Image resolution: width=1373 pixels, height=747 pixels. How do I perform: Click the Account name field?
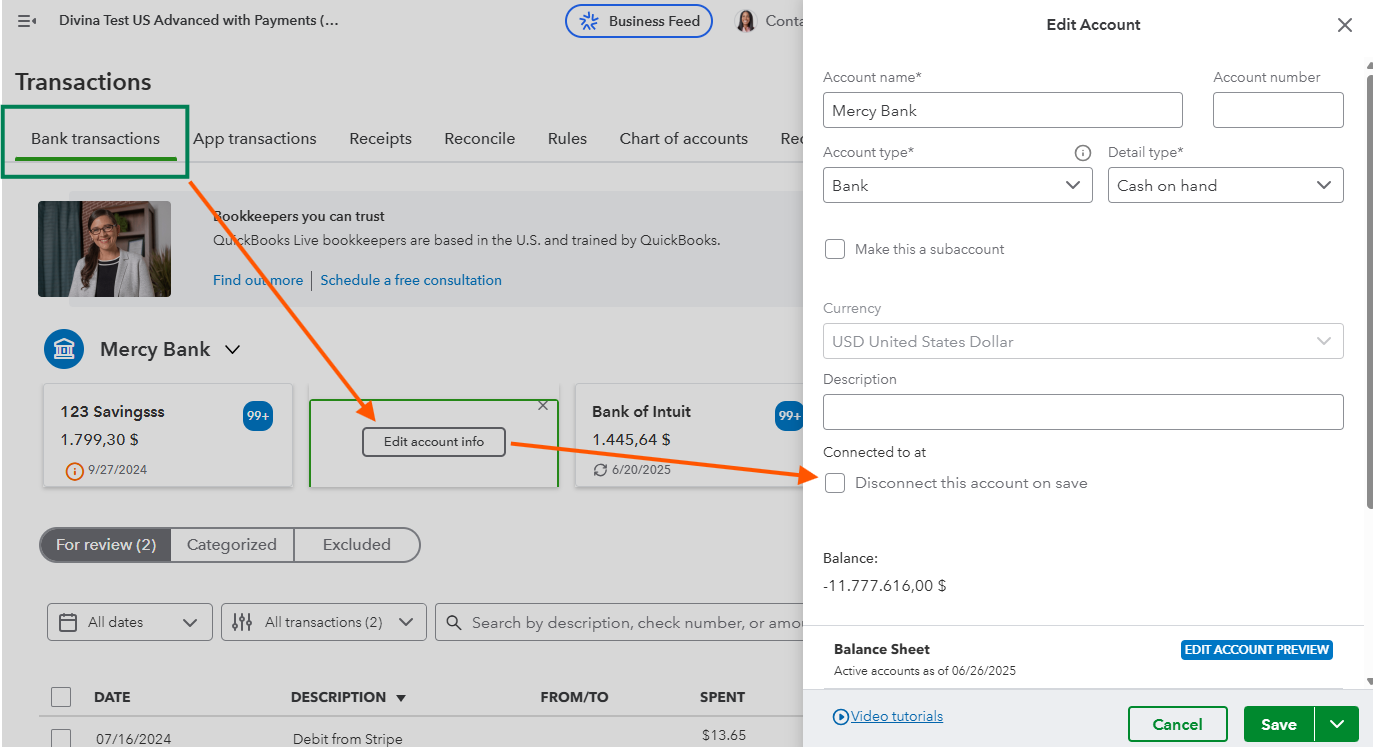click(1003, 110)
